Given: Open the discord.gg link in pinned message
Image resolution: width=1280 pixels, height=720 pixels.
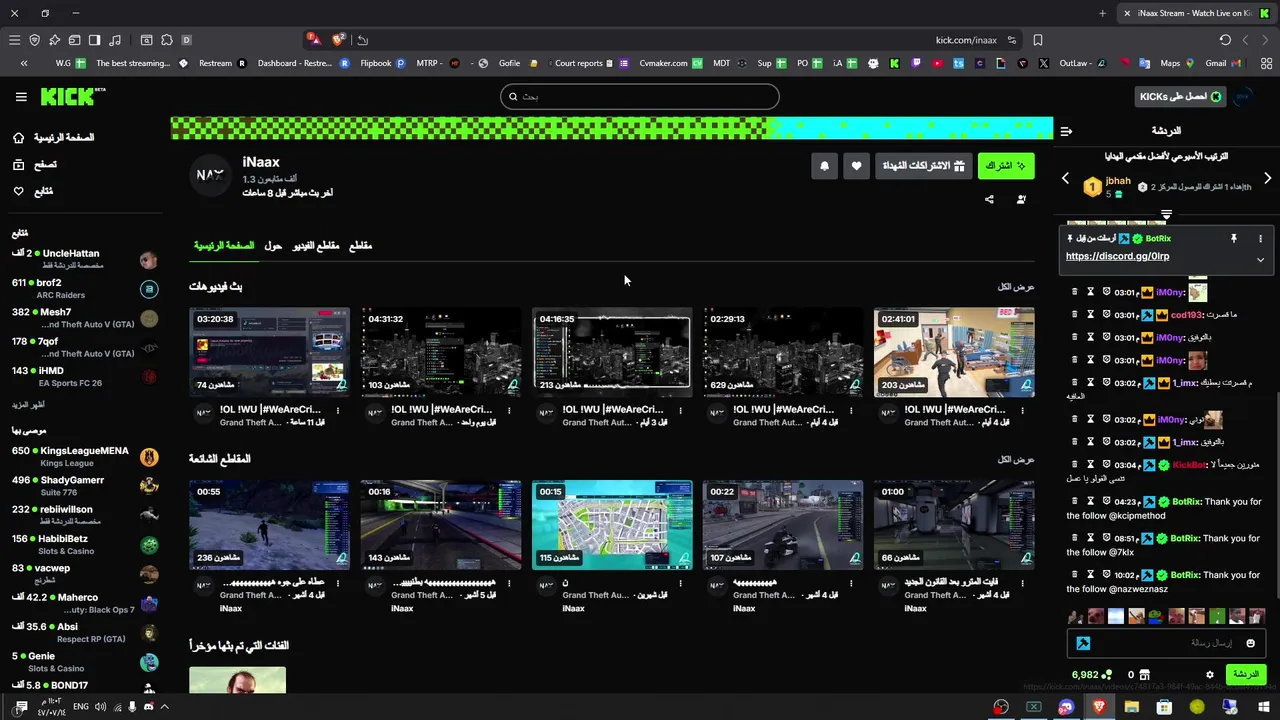Looking at the screenshot, I should pos(1117,256).
